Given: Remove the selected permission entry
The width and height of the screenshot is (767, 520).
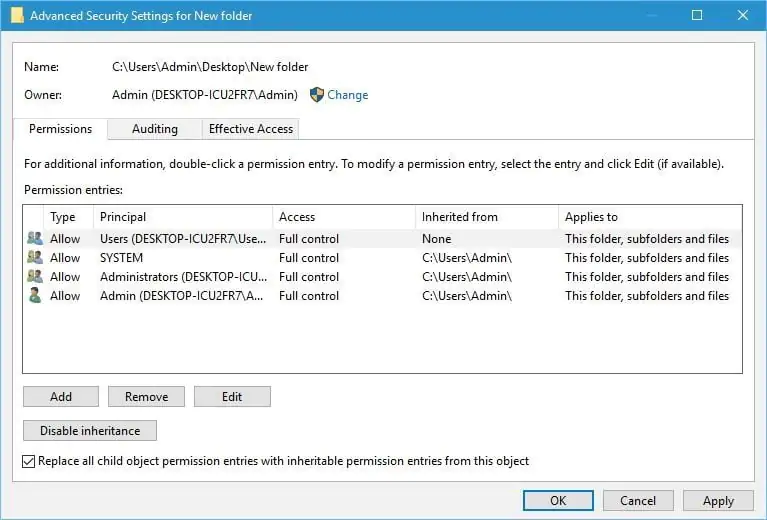Looking at the screenshot, I should point(146,397).
